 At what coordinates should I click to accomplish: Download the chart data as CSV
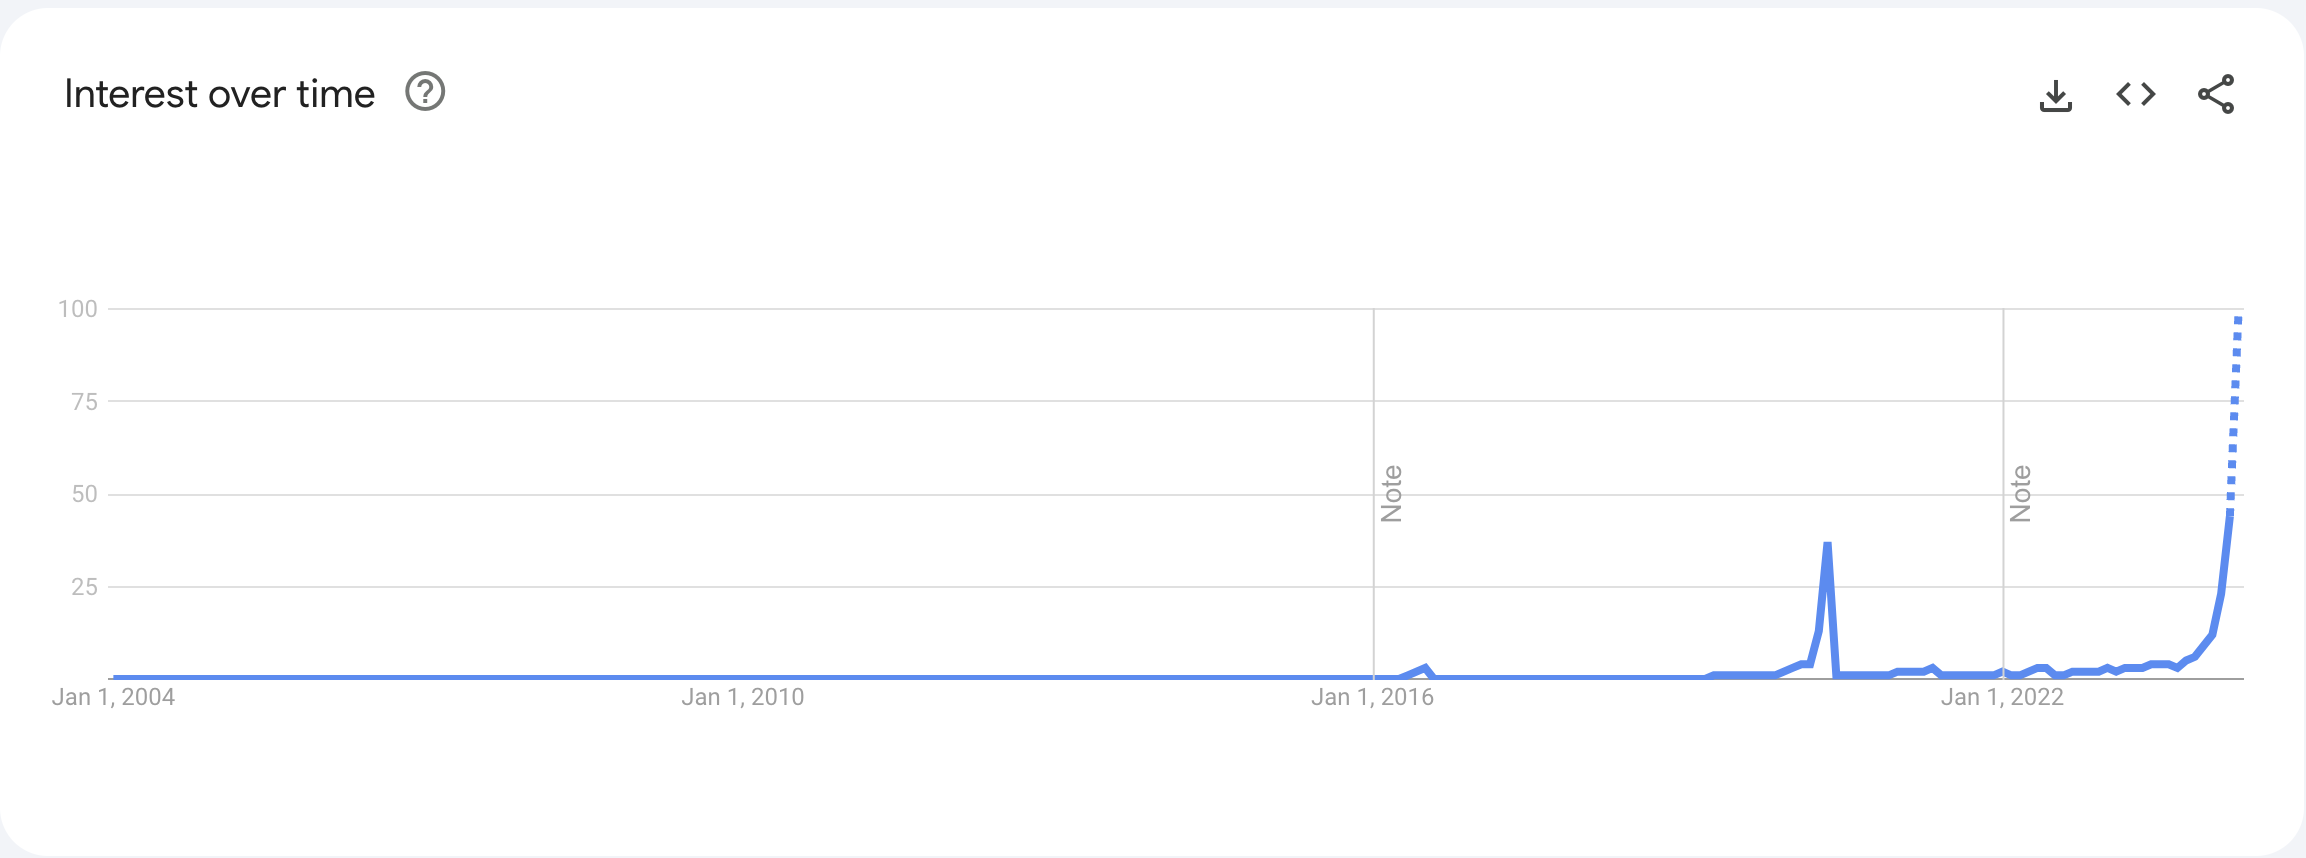pyautogui.click(x=2056, y=96)
